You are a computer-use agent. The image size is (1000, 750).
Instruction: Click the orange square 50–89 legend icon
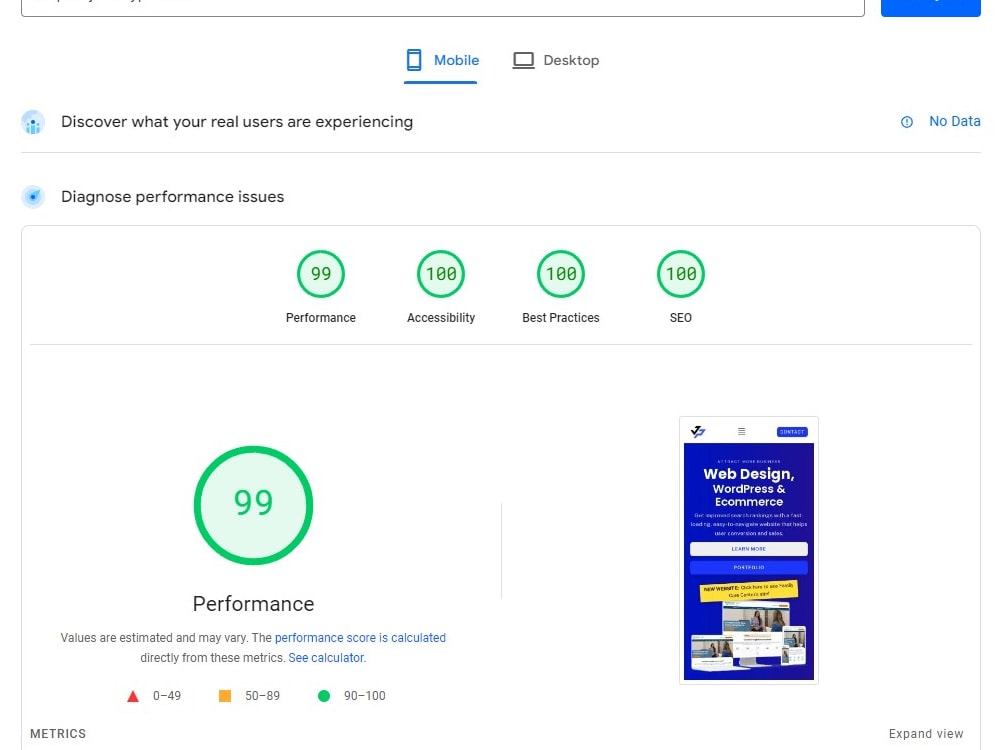pyautogui.click(x=225, y=696)
